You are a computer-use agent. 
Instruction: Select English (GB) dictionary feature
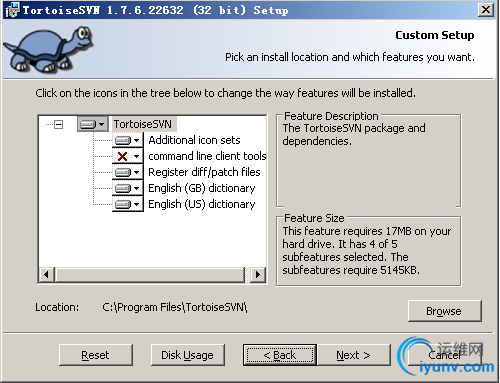click(202, 188)
